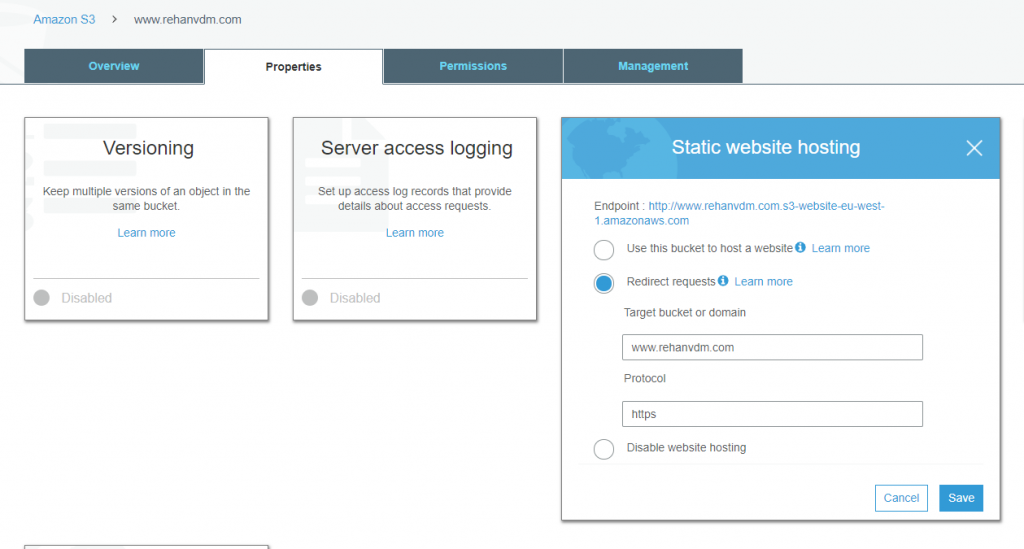This screenshot has width=1024, height=549.
Task: Save the static website hosting settings
Action: 961,498
